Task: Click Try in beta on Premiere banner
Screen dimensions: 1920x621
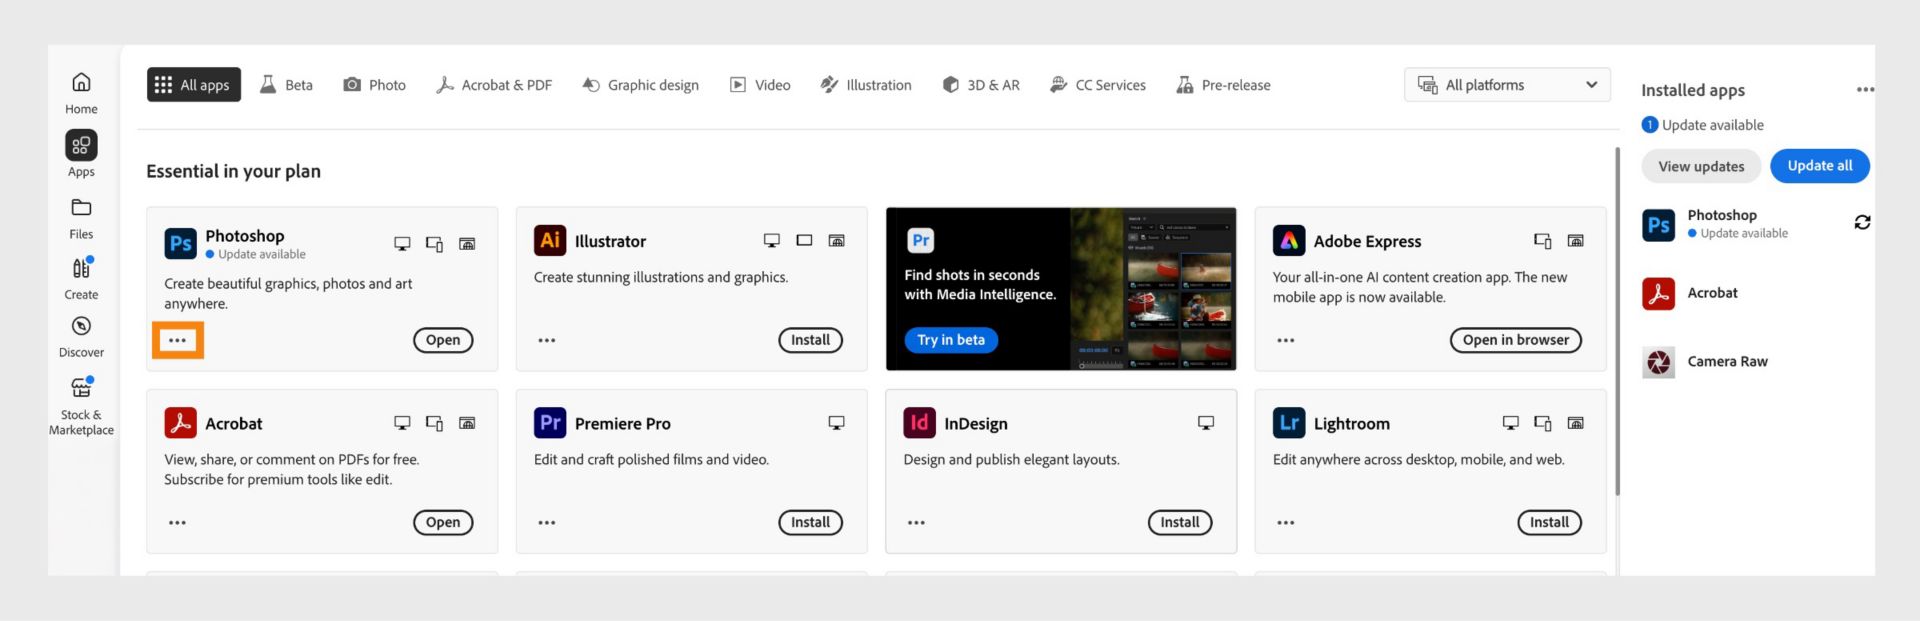Action: click(951, 340)
